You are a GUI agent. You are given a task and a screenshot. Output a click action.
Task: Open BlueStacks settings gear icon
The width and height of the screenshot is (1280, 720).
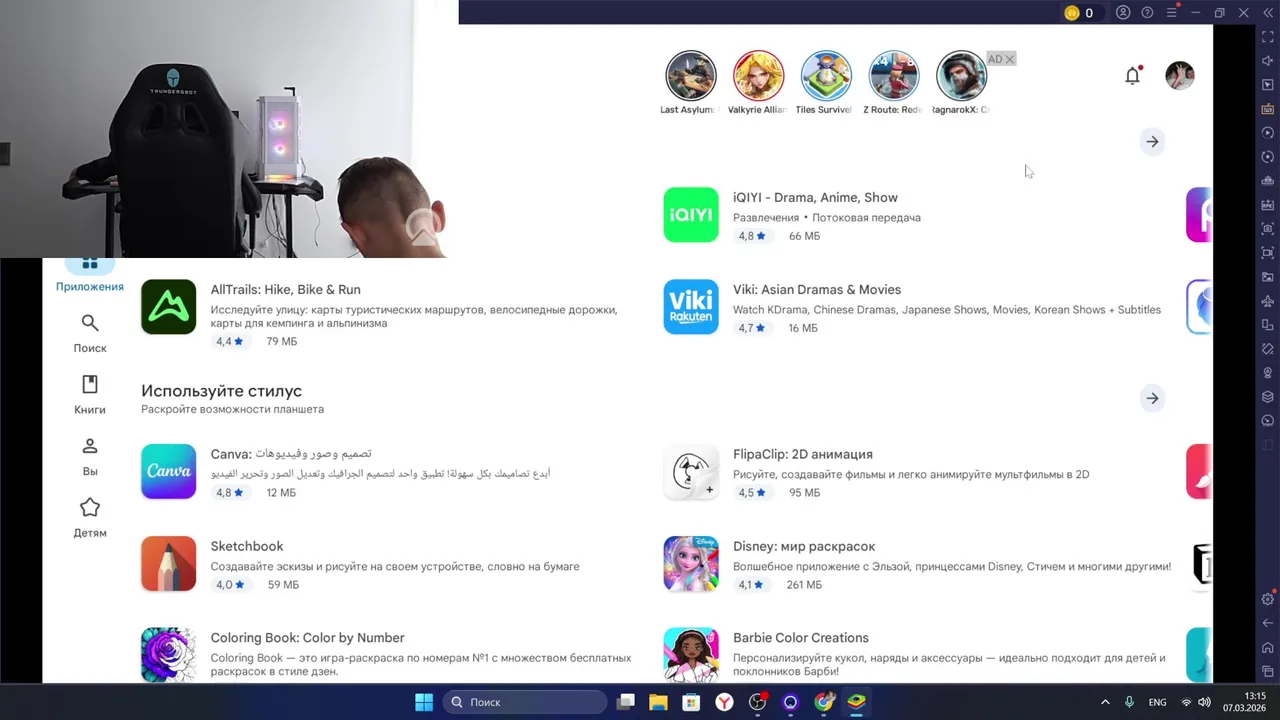(x=1268, y=599)
